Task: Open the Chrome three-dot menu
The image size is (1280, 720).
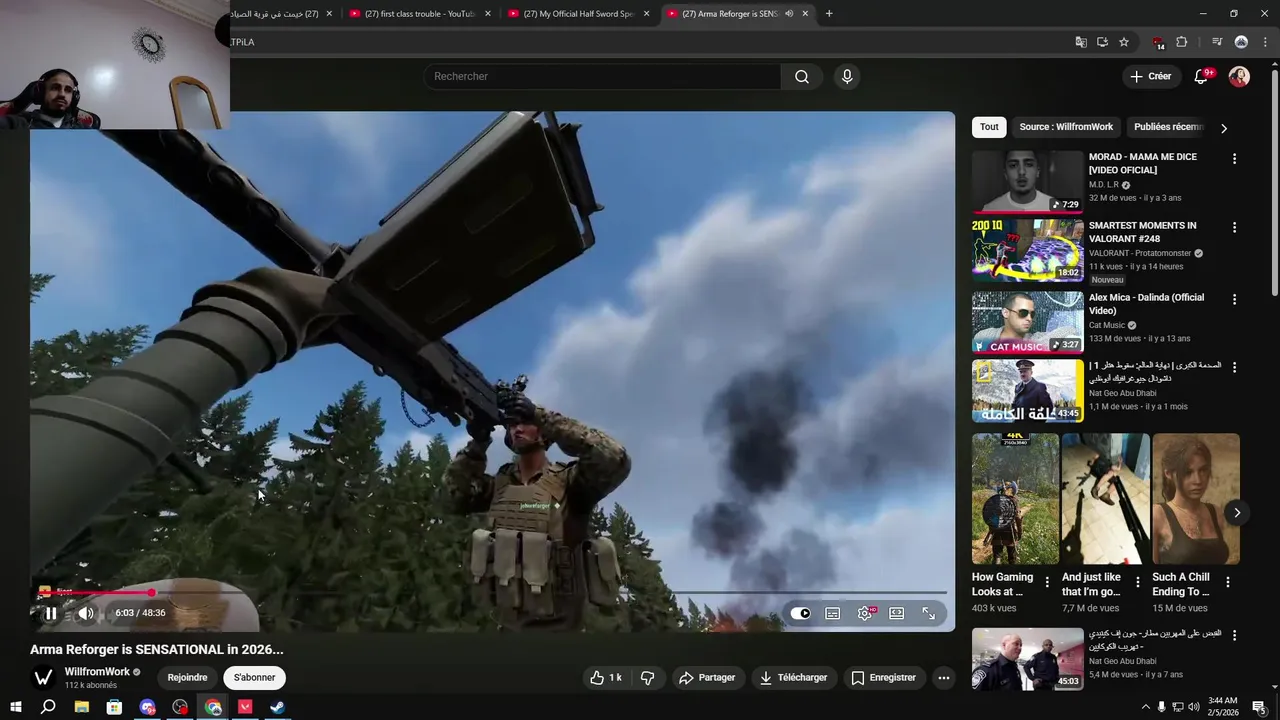Action: pos(1263,42)
